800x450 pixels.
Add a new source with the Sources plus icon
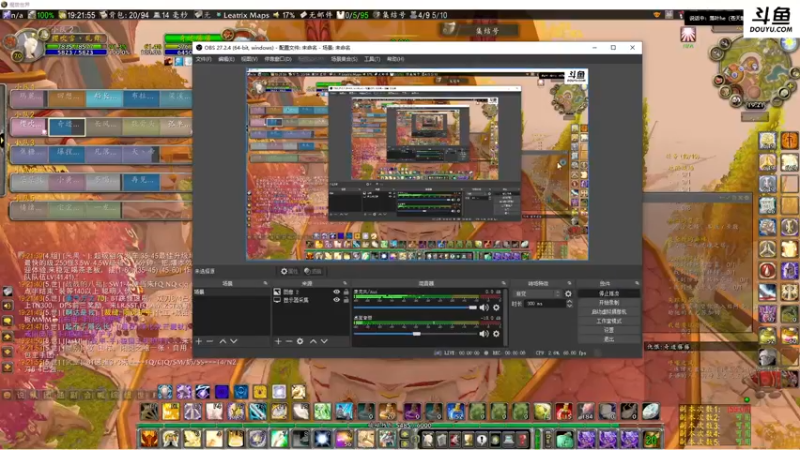pos(278,341)
